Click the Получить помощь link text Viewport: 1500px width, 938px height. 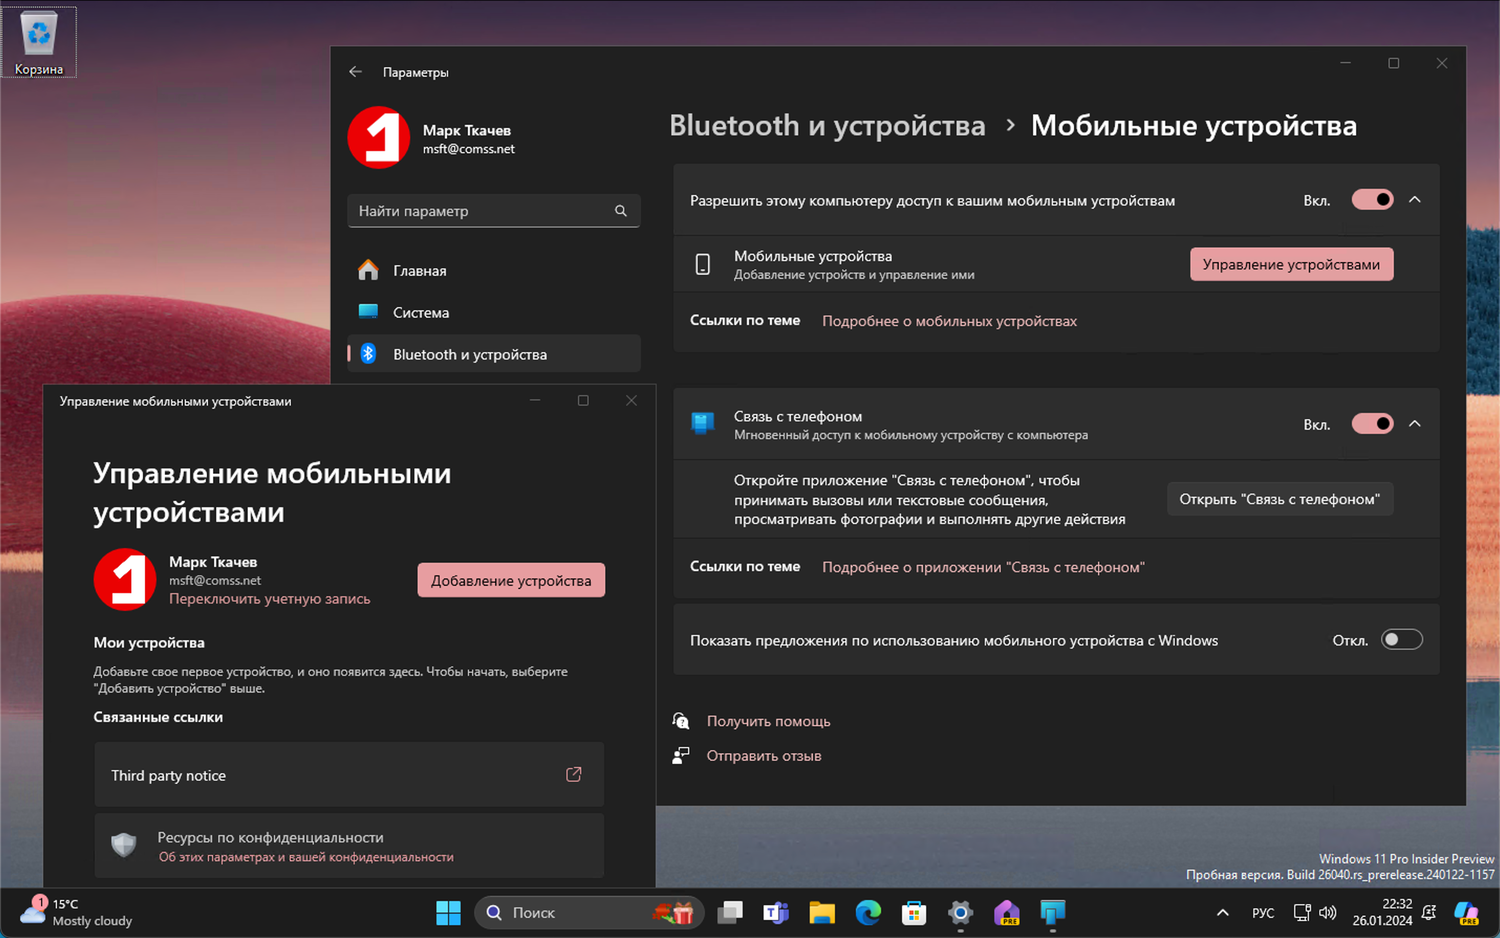tap(768, 721)
